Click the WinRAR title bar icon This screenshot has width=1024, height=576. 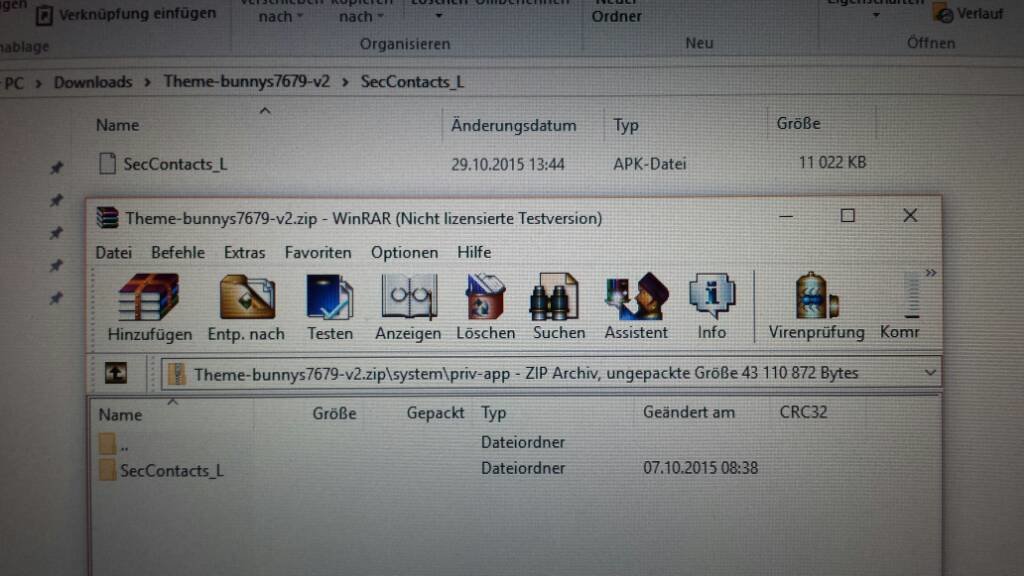(108, 217)
